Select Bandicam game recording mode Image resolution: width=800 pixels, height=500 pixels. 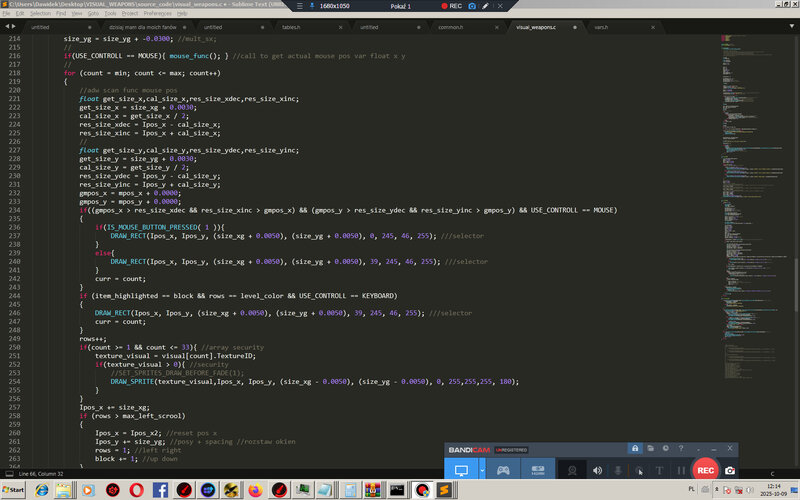click(503, 470)
